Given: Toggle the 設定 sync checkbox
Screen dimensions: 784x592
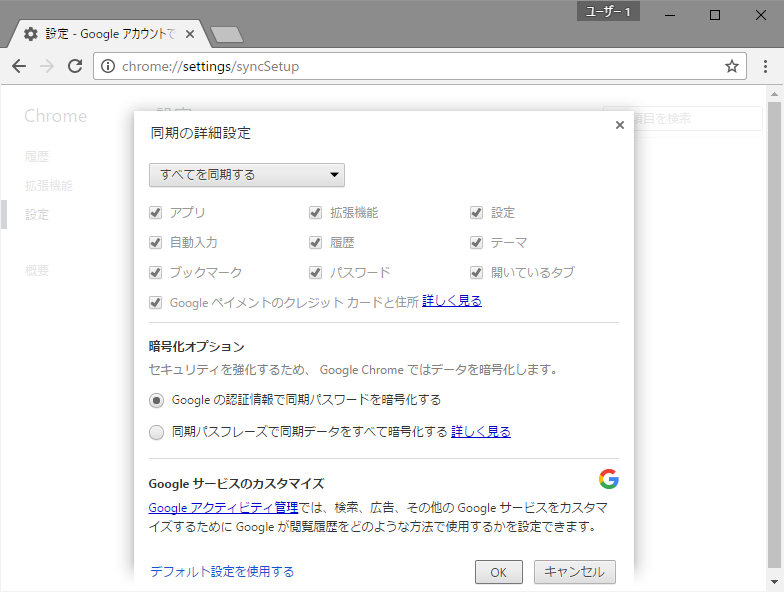Looking at the screenshot, I should (x=476, y=212).
